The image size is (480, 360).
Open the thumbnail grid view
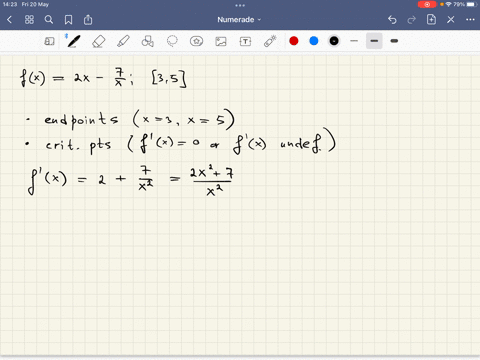coord(29,20)
